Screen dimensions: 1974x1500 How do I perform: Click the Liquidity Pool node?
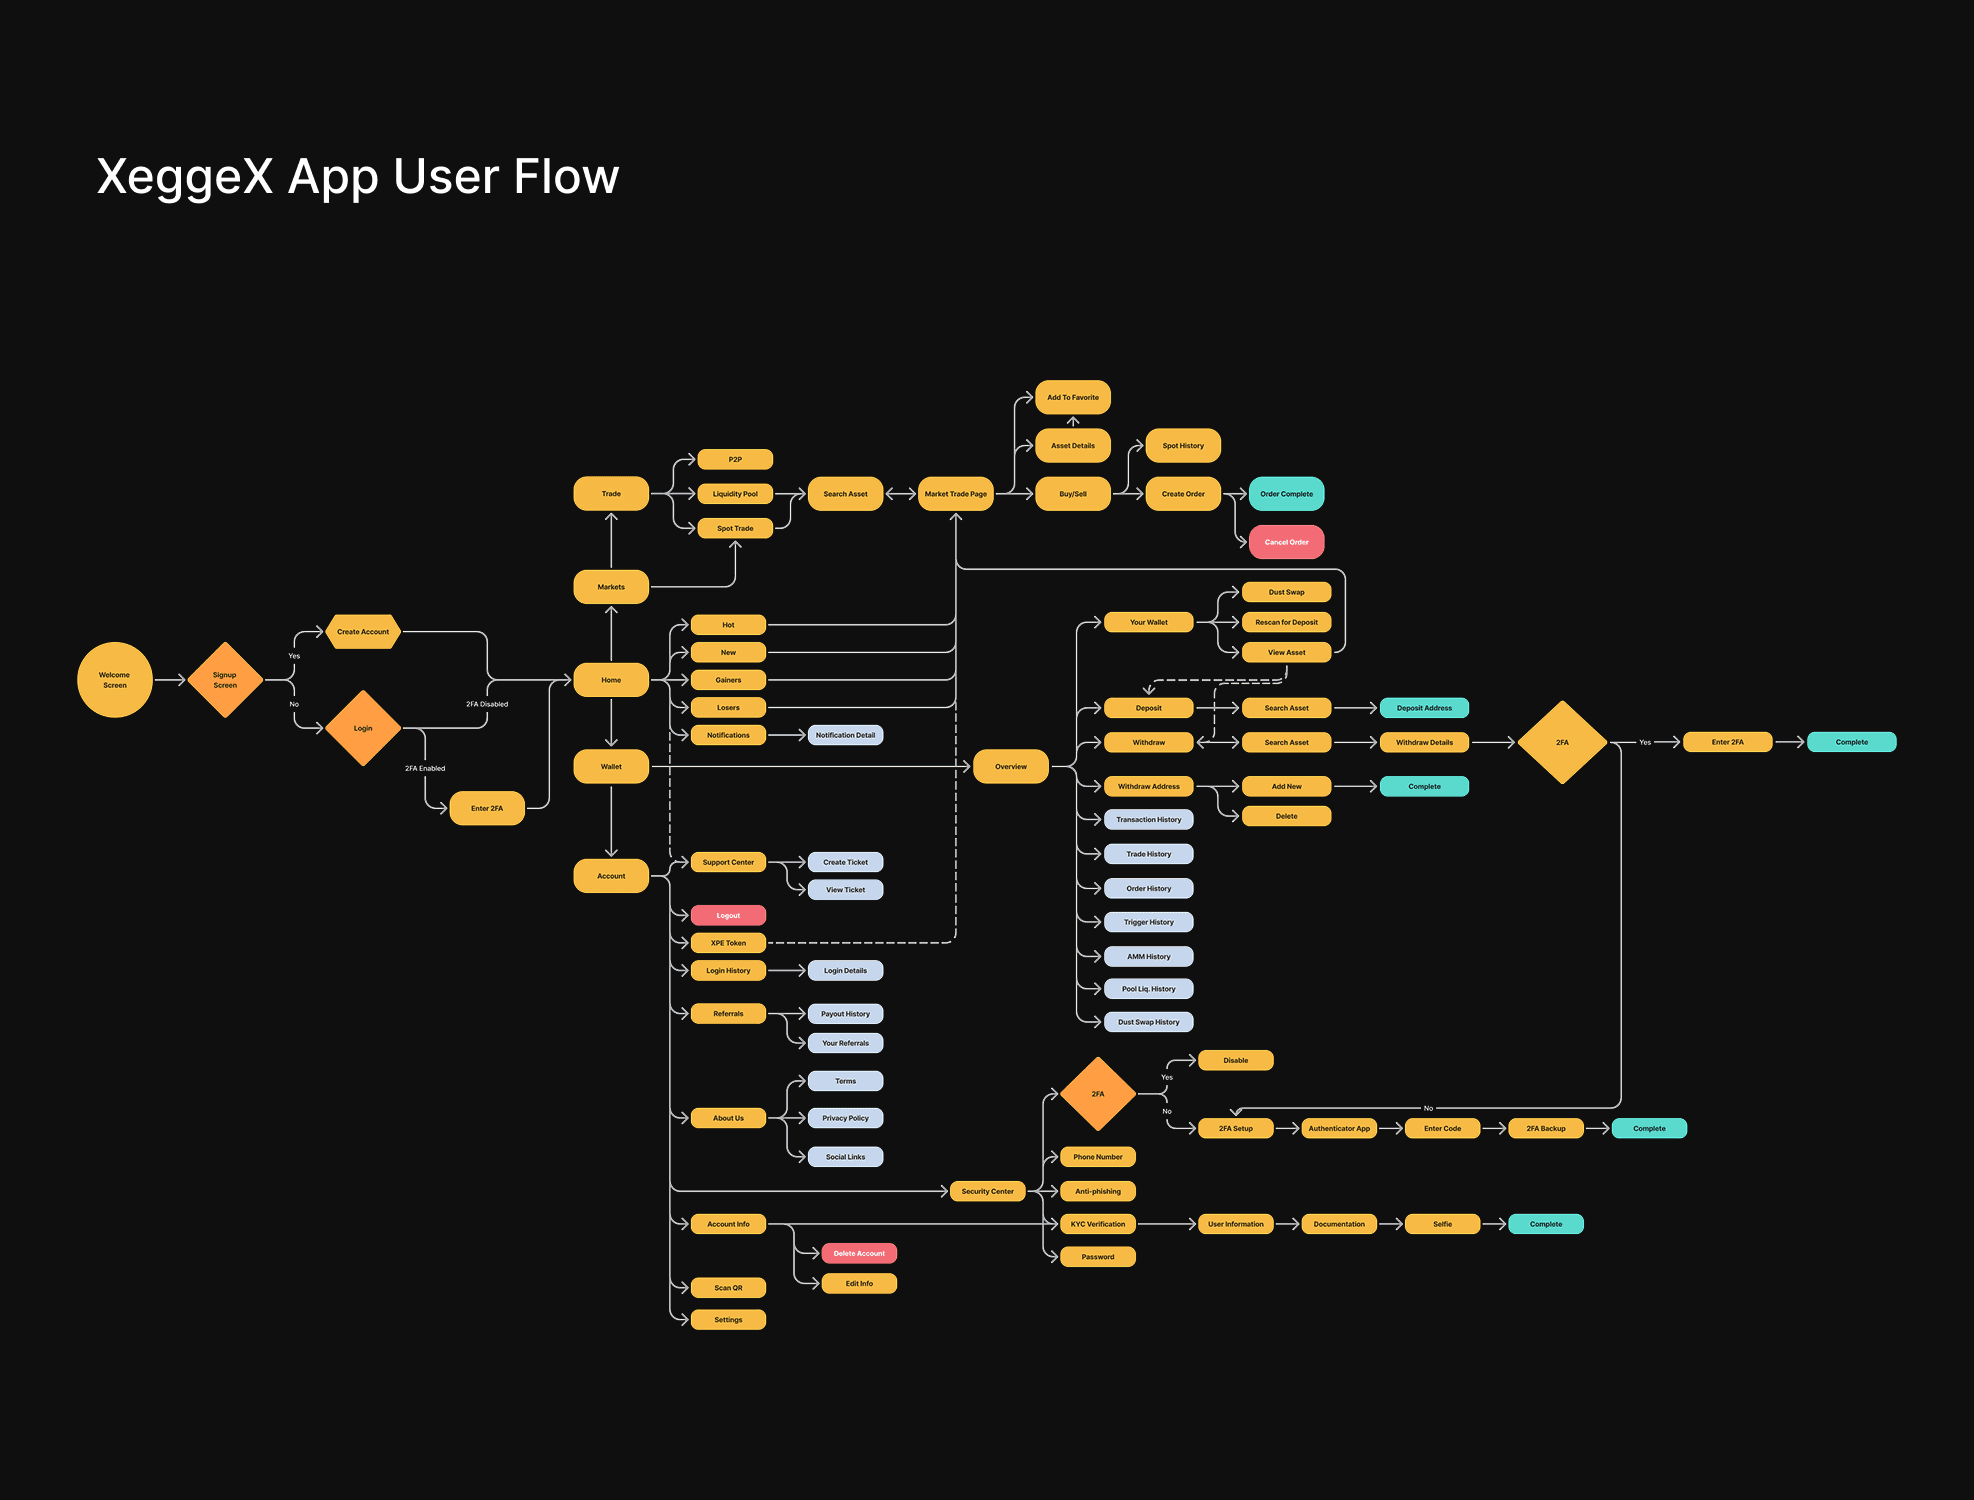(x=735, y=494)
